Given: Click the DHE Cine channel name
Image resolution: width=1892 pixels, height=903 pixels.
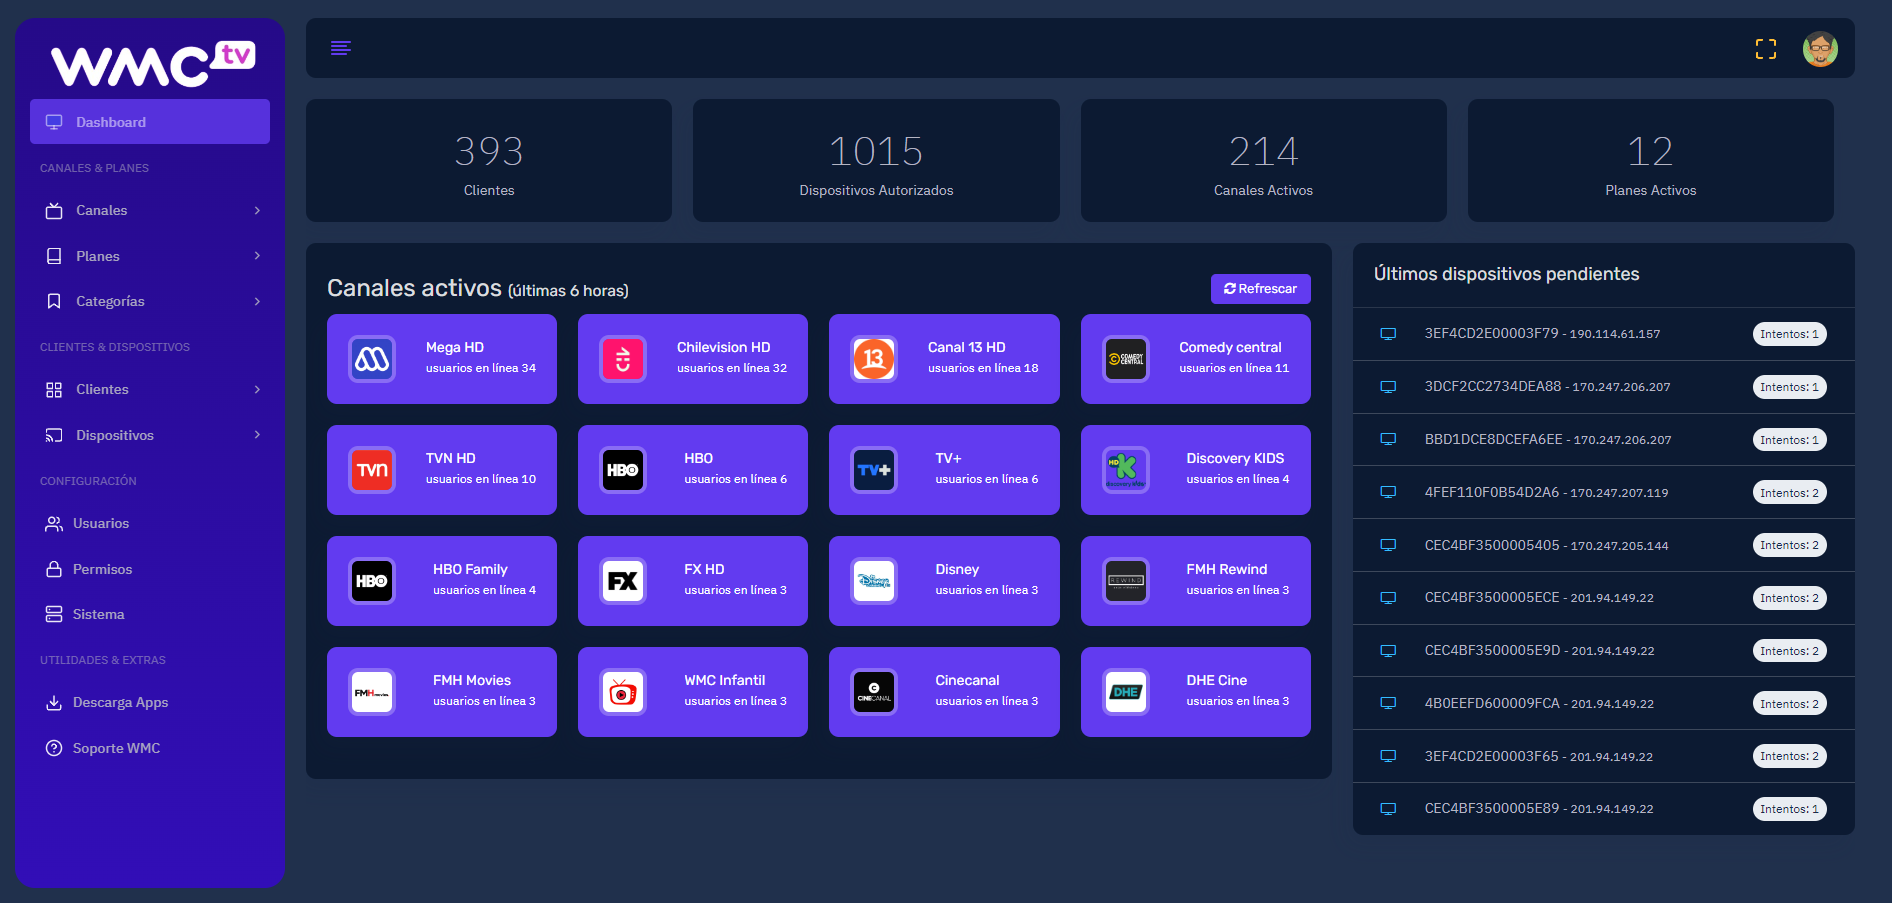Looking at the screenshot, I should 1217,680.
